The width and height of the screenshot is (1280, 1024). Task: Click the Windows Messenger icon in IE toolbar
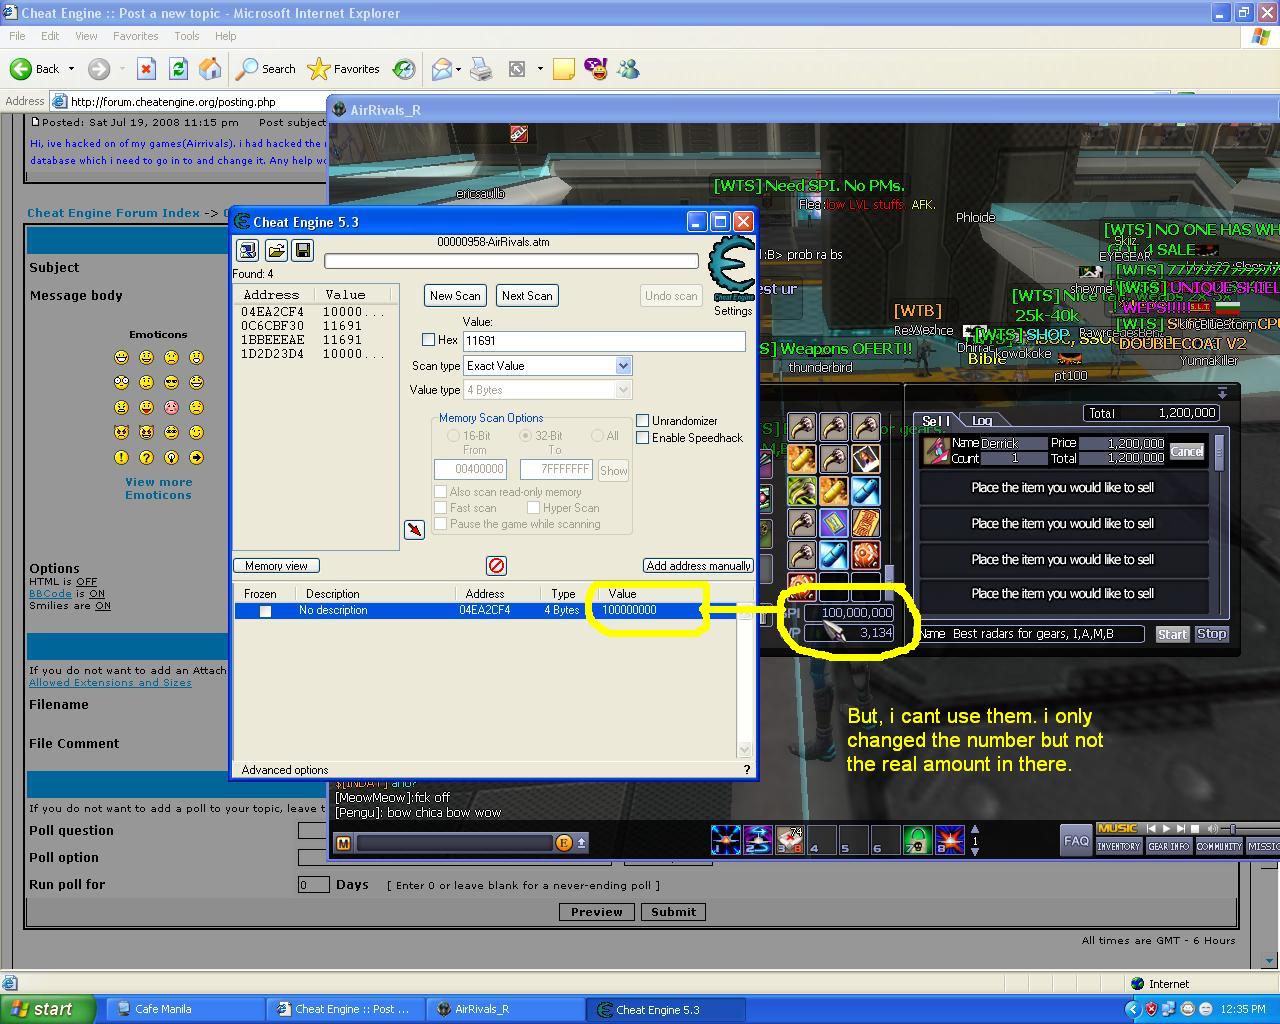pos(628,69)
